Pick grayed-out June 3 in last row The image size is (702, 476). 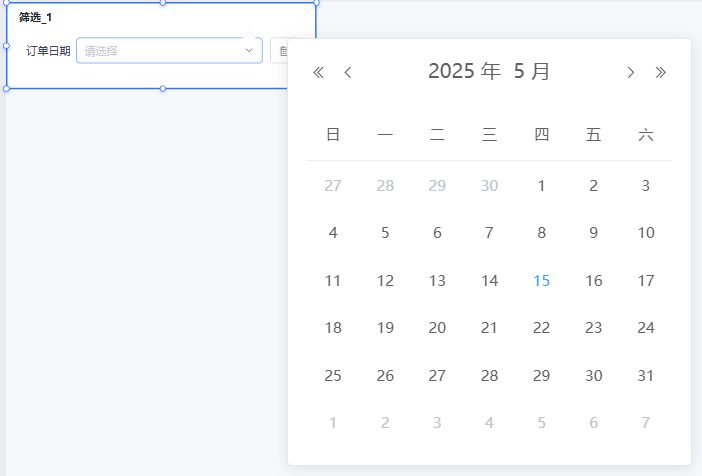point(437,423)
